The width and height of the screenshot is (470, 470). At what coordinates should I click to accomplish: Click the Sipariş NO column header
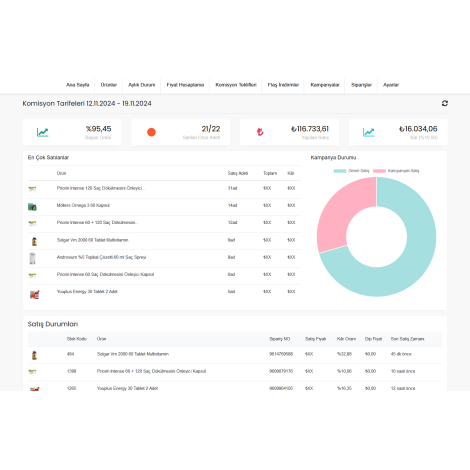click(x=280, y=339)
